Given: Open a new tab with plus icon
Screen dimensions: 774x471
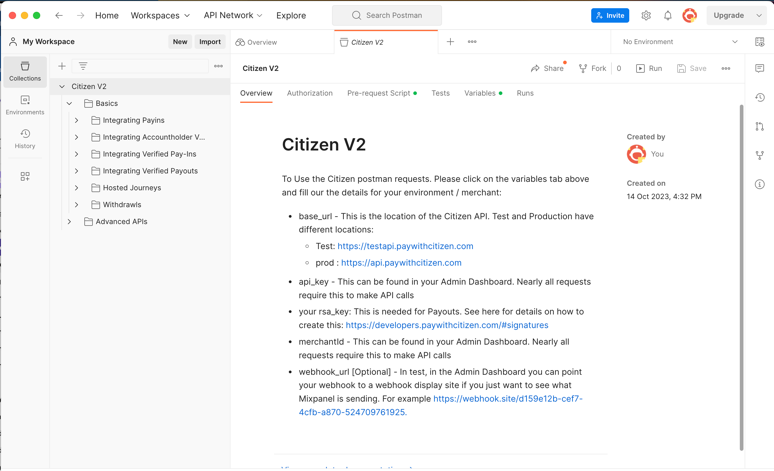Looking at the screenshot, I should coord(450,42).
